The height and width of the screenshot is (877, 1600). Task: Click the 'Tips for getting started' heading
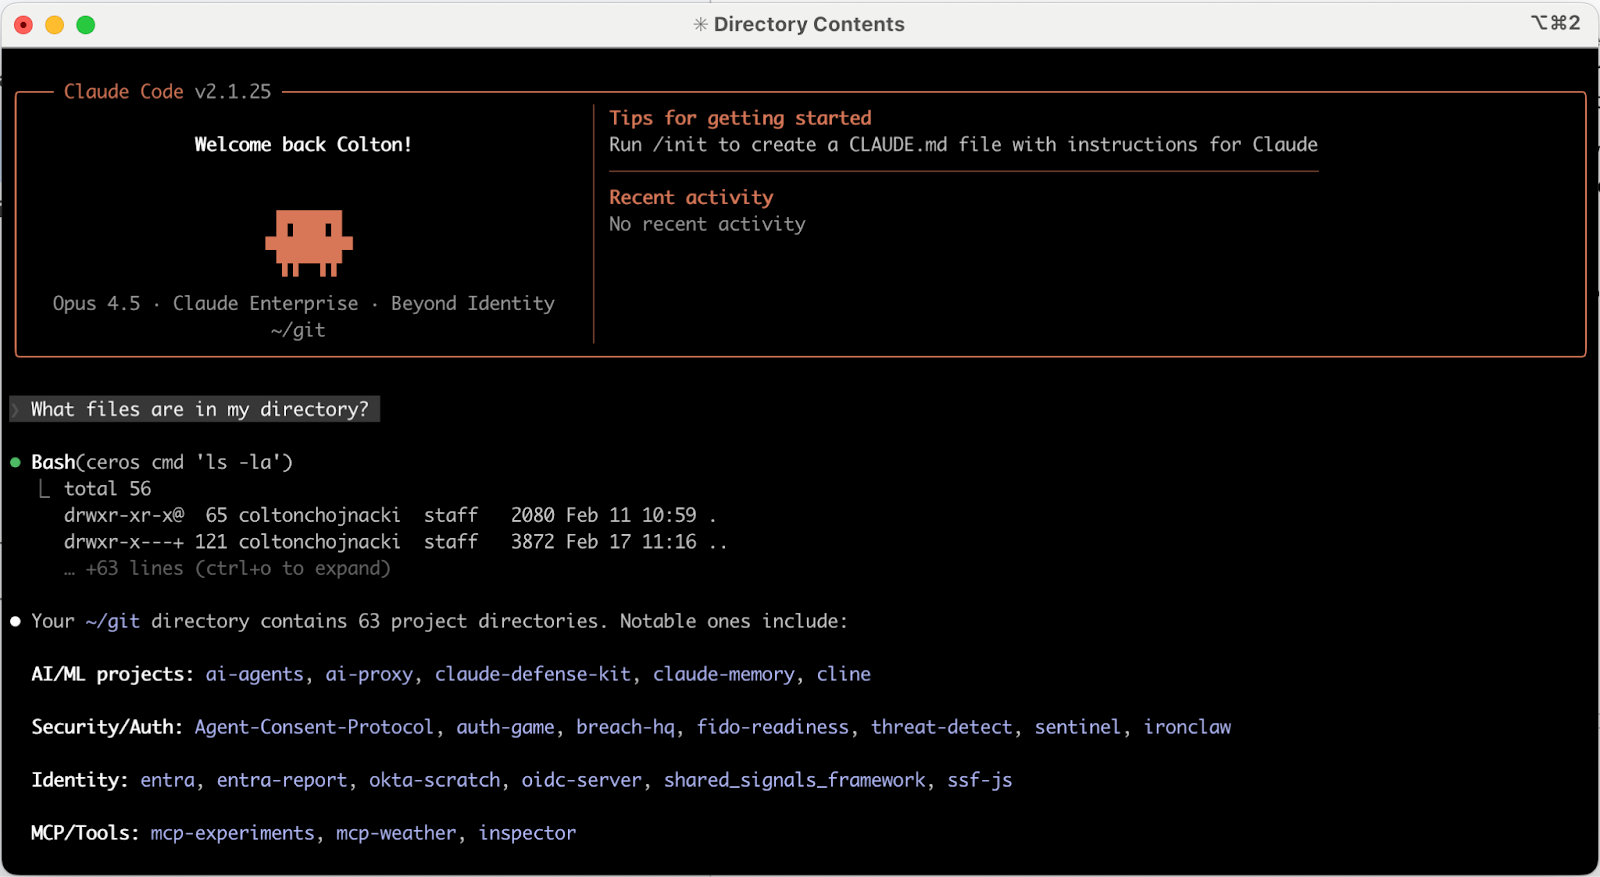740,118
